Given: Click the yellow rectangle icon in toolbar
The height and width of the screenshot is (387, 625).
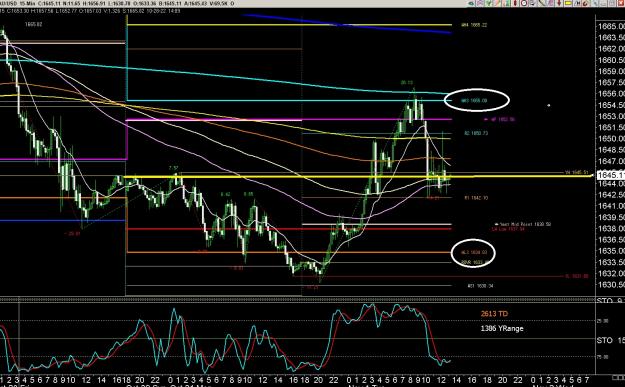Looking at the screenshot, I should click(x=568, y=3).
